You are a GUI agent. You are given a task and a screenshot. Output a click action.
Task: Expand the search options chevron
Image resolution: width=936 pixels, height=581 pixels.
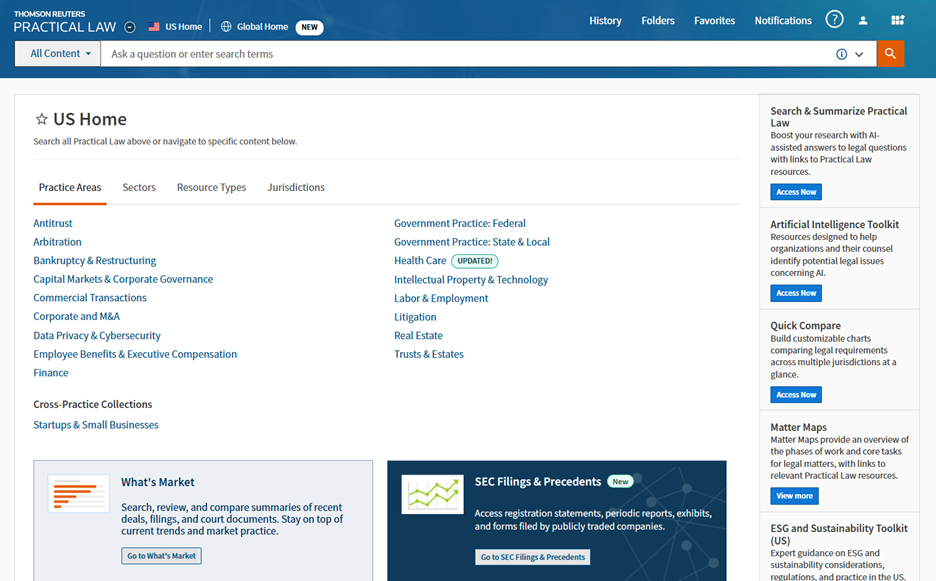pos(859,54)
